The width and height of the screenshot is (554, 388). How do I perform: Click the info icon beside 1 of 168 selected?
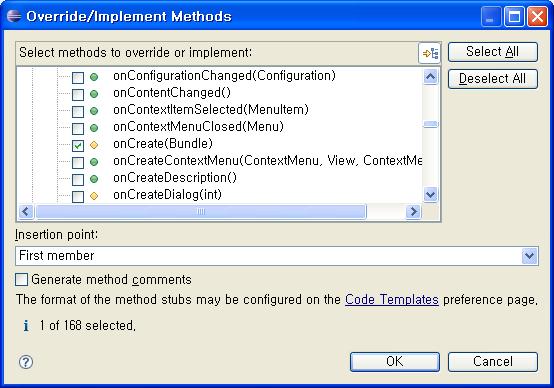pos(26,325)
